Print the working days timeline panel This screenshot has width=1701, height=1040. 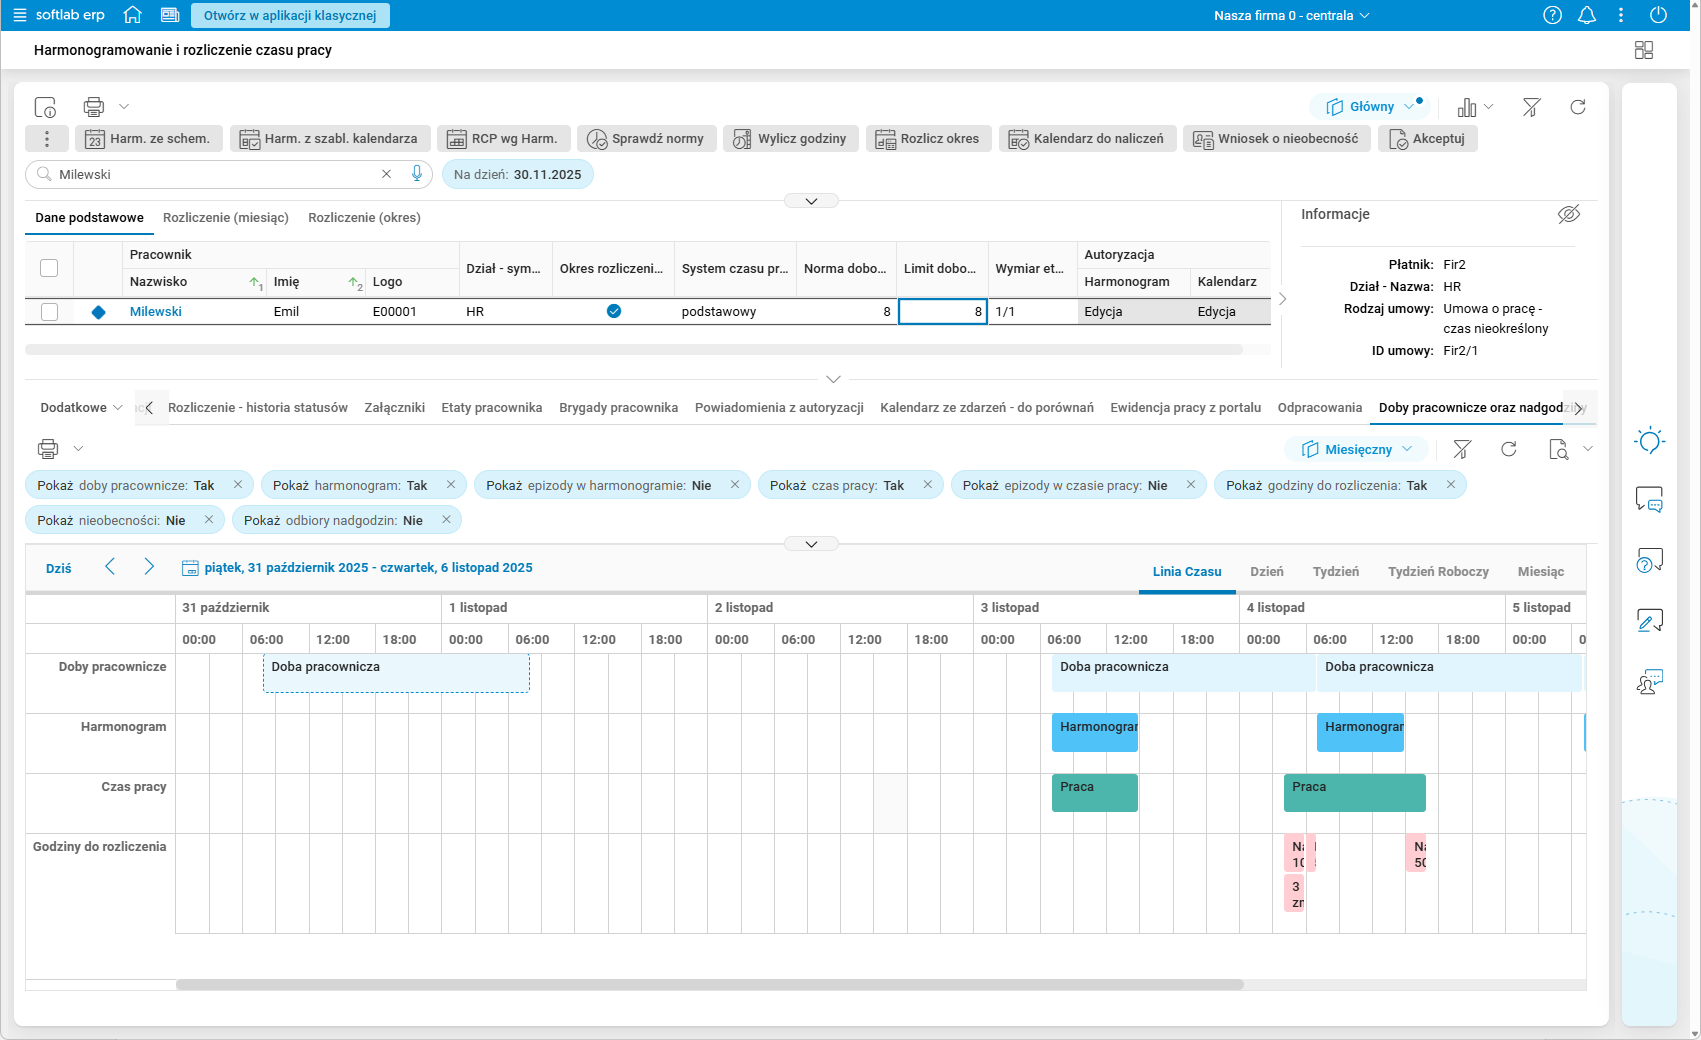pos(48,449)
